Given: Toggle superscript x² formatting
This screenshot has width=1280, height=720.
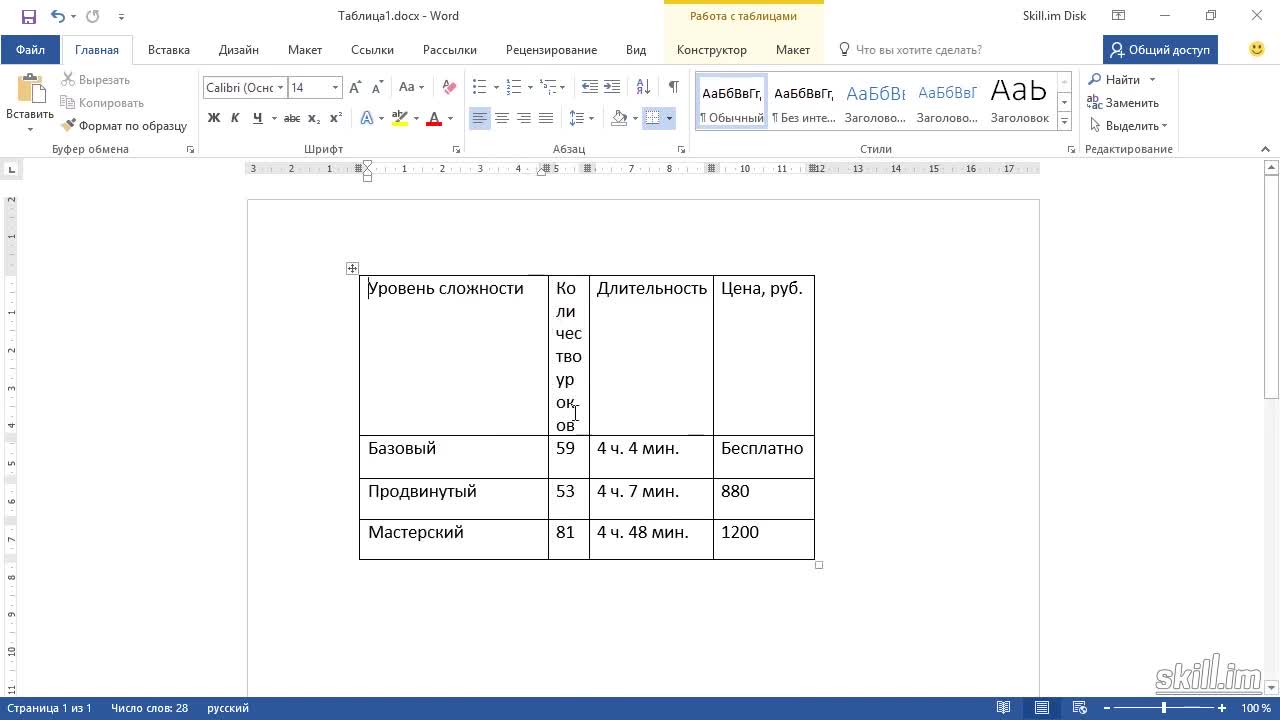Looking at the screenshot, I should (336, 118).
